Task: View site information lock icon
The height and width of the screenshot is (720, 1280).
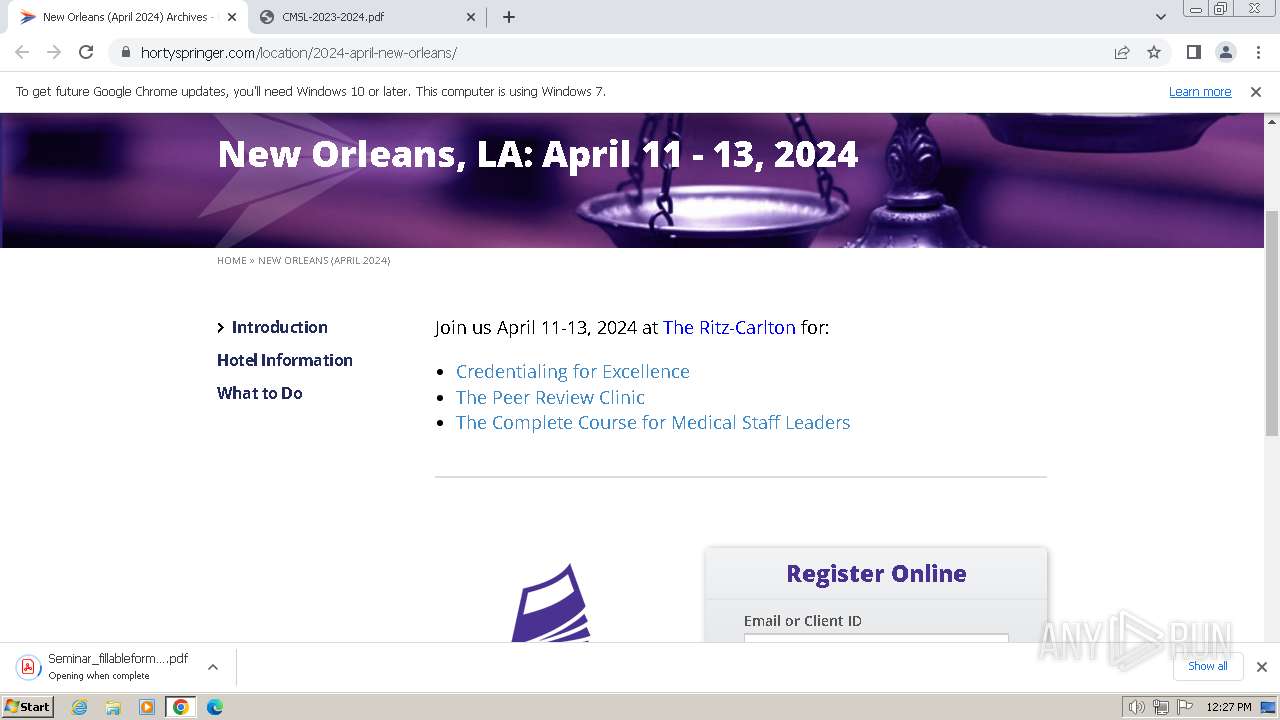Action: (x=125, y=52)
